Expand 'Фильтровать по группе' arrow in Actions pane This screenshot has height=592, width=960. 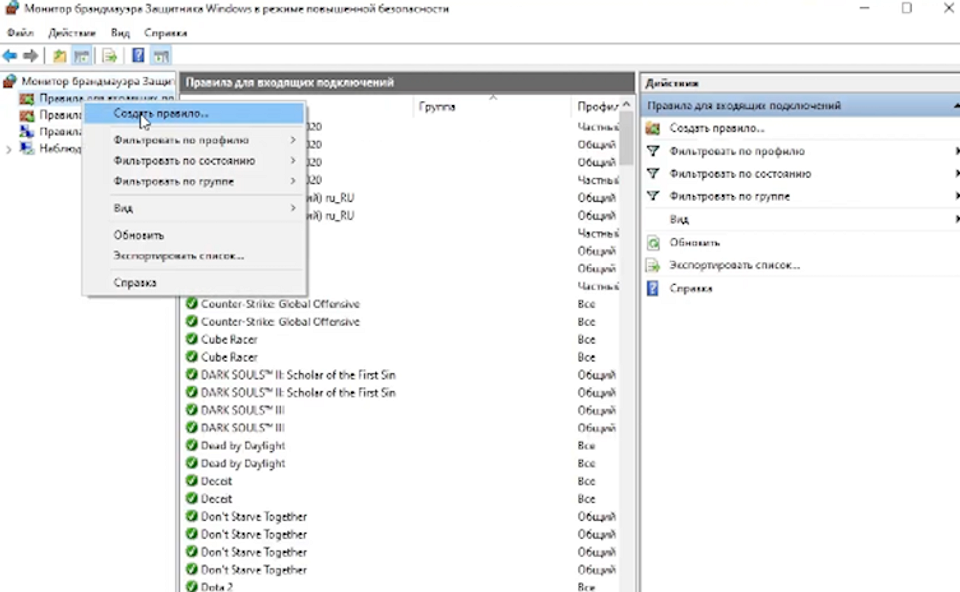[956, 197]
